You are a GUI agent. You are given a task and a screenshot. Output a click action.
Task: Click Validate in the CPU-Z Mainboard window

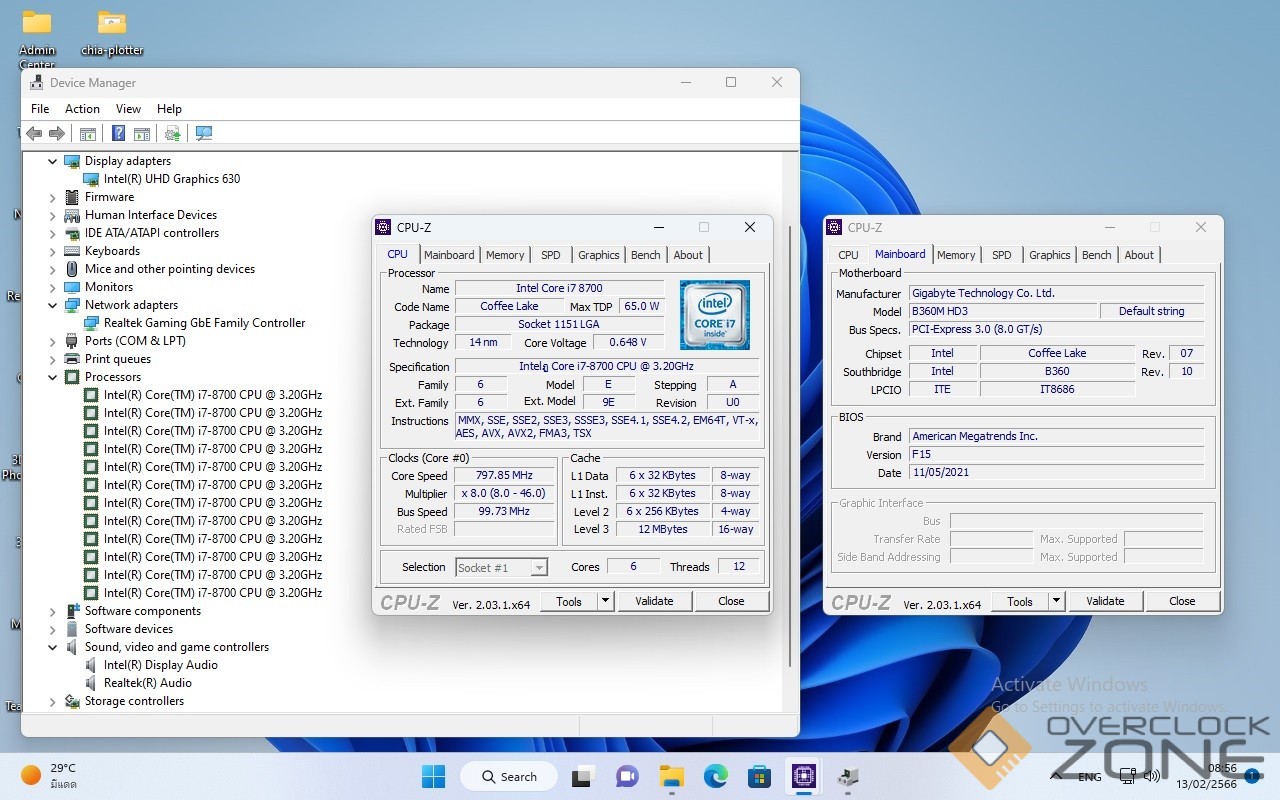[x=1105, y=601]
